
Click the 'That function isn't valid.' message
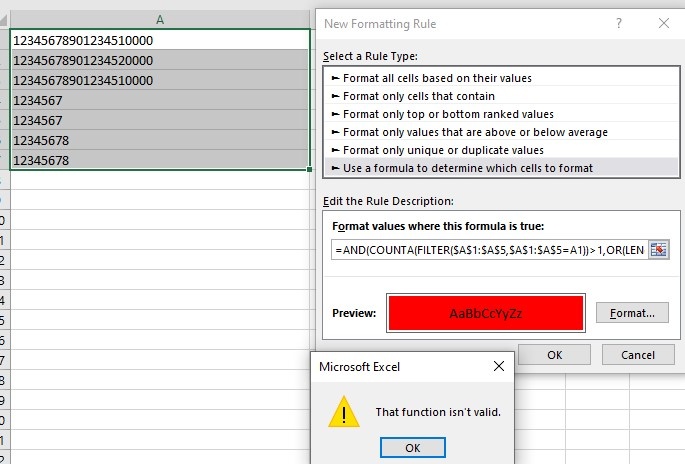(x=438, y=412)
